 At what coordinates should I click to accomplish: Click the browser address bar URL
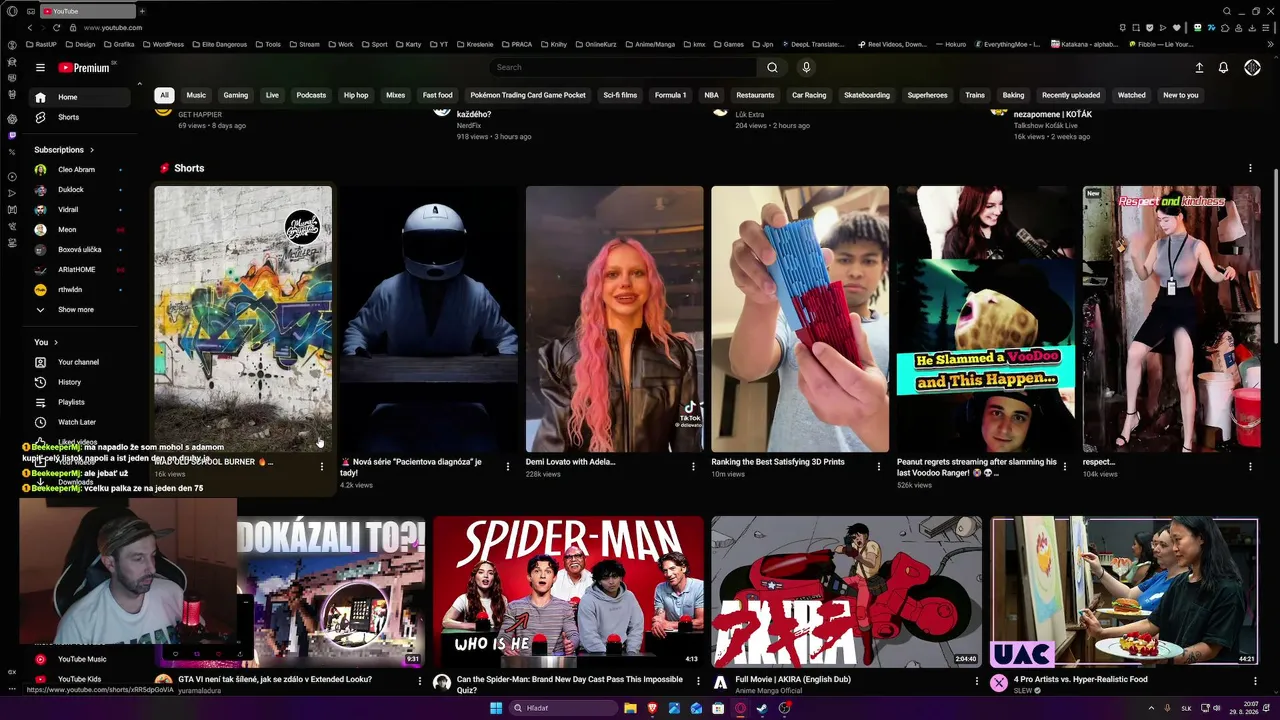113,28
